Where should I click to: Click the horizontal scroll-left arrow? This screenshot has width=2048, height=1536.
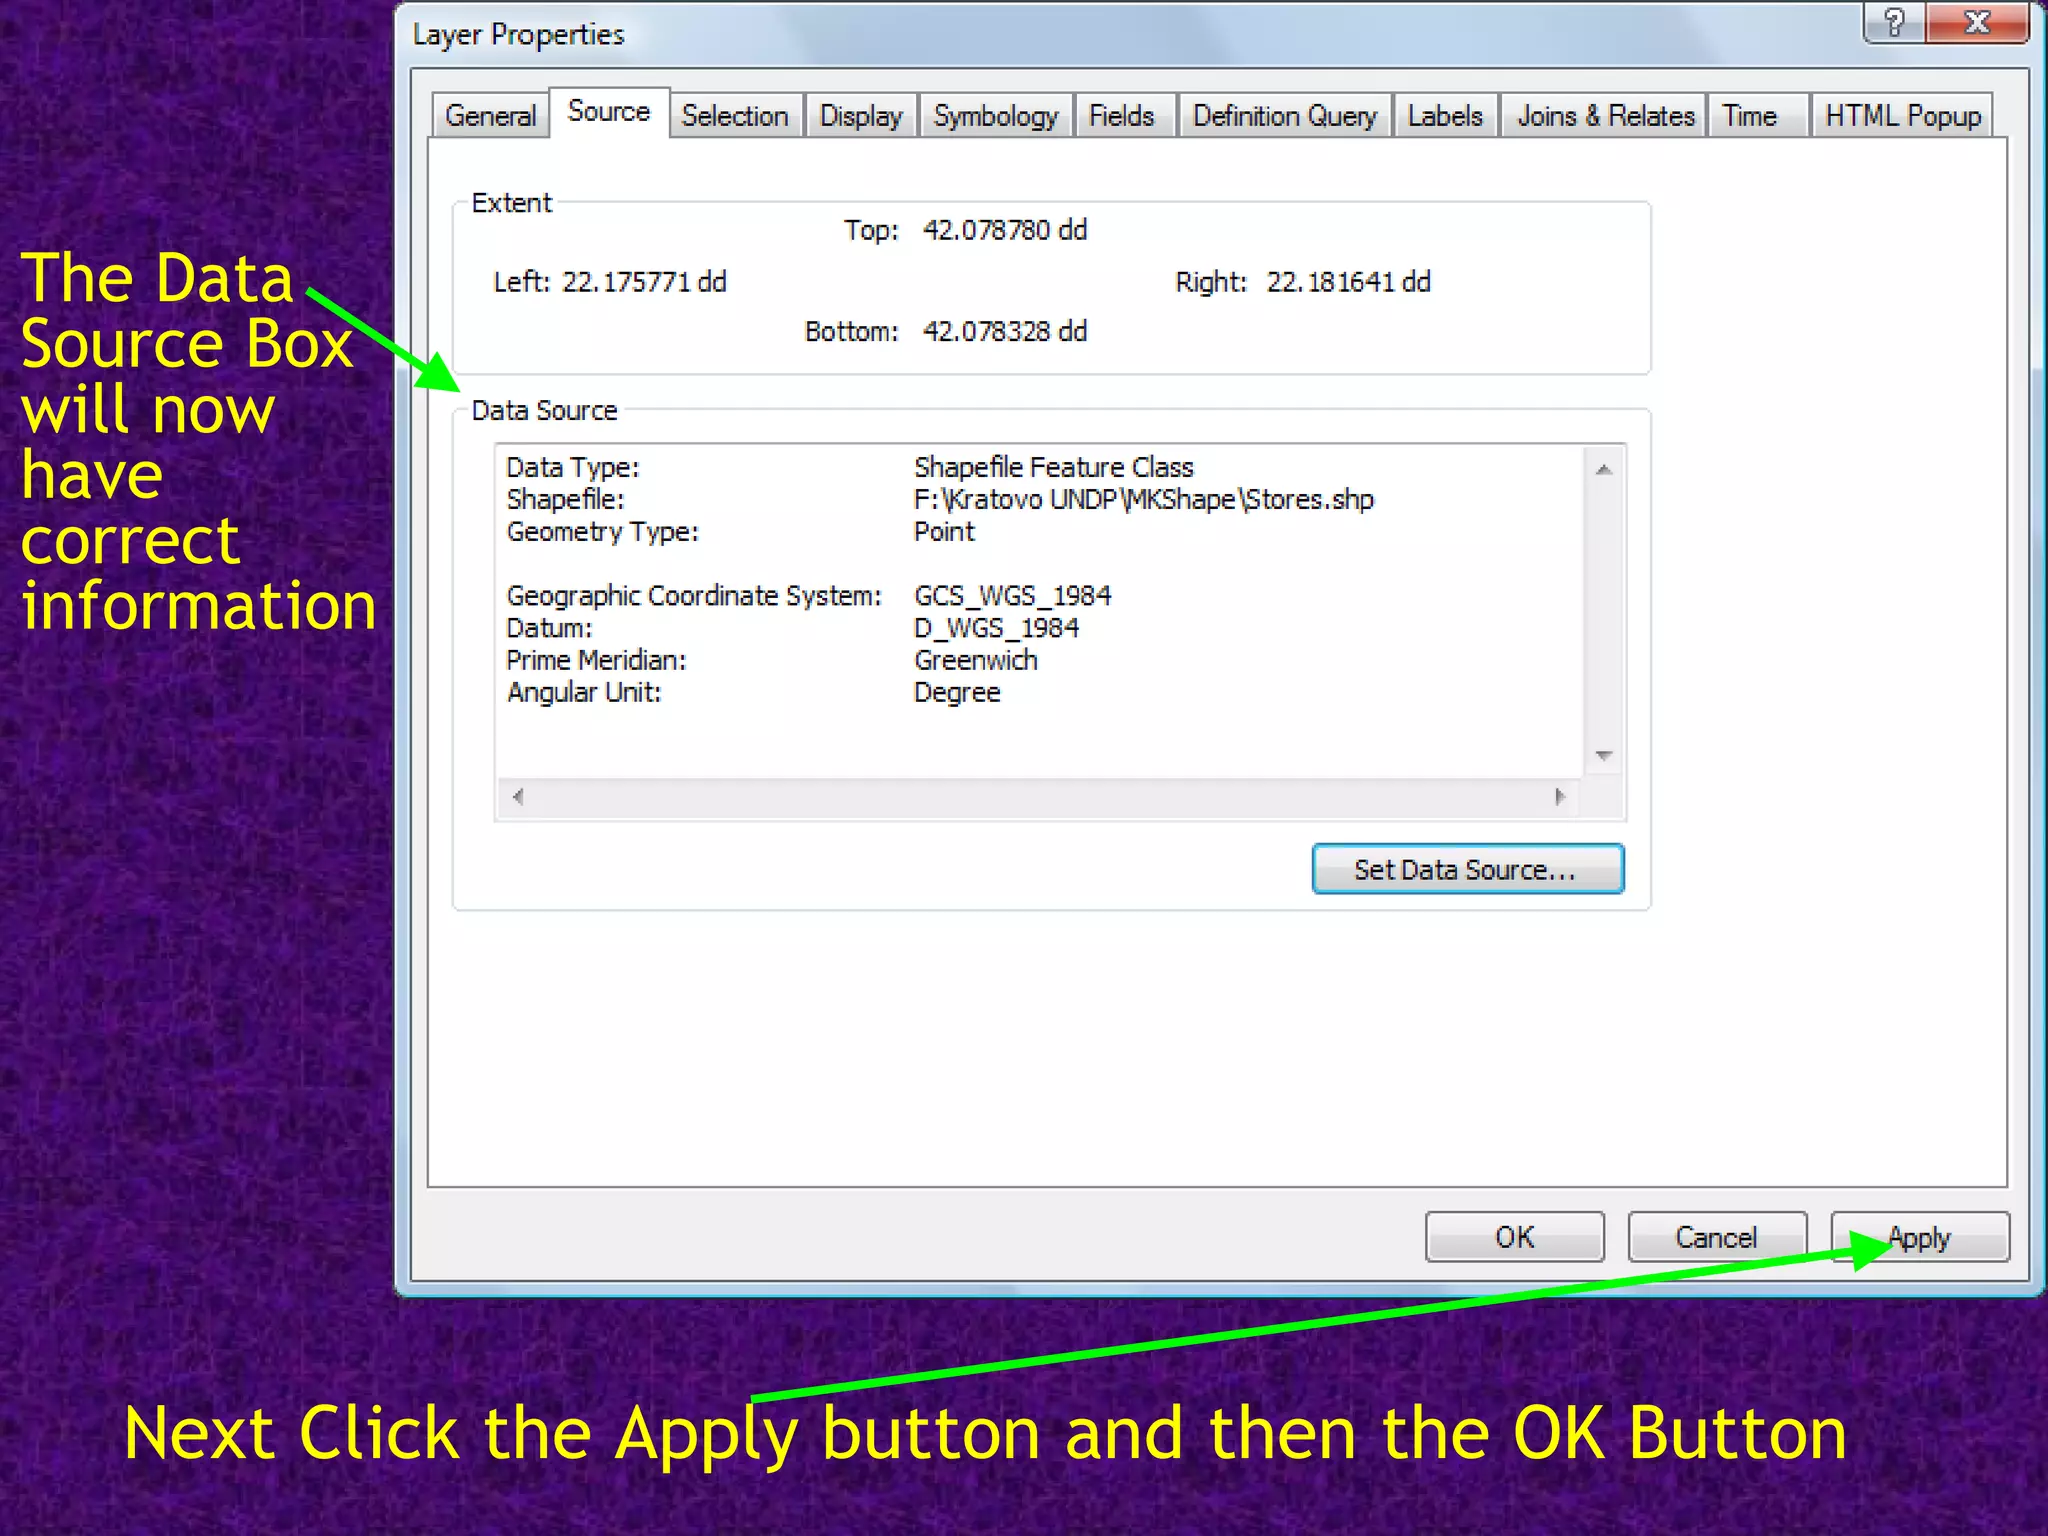click(x=517, y=797)
